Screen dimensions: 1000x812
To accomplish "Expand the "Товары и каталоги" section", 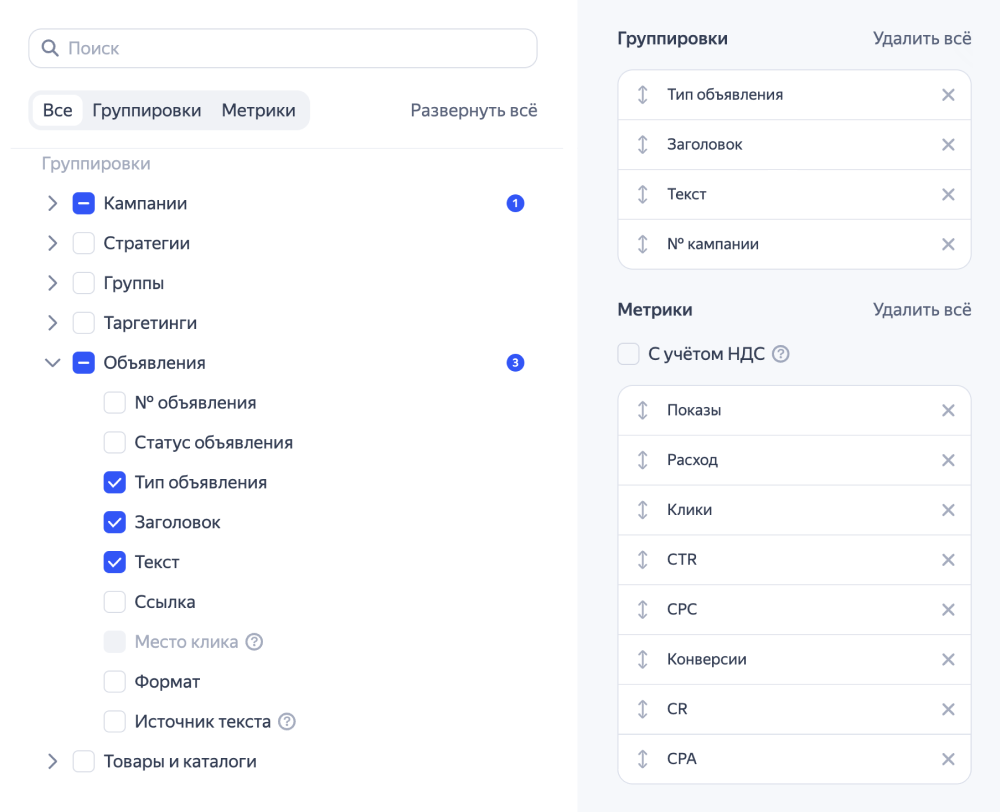I will (52, 760).
